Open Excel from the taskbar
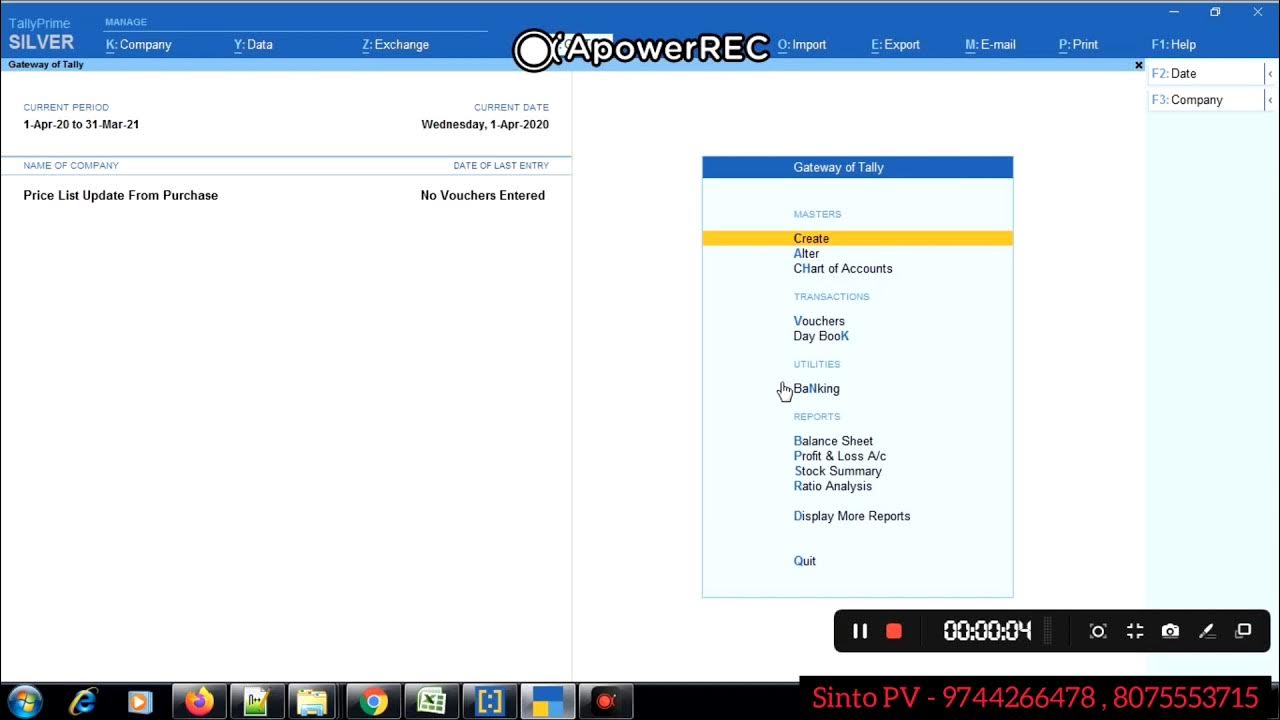The height and width of the screenshot is (720, 1280). [x=431, y=702]
